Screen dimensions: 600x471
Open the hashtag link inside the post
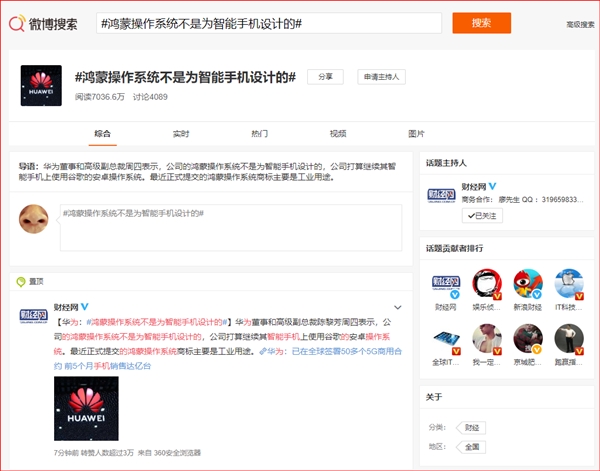coord(157,322)
